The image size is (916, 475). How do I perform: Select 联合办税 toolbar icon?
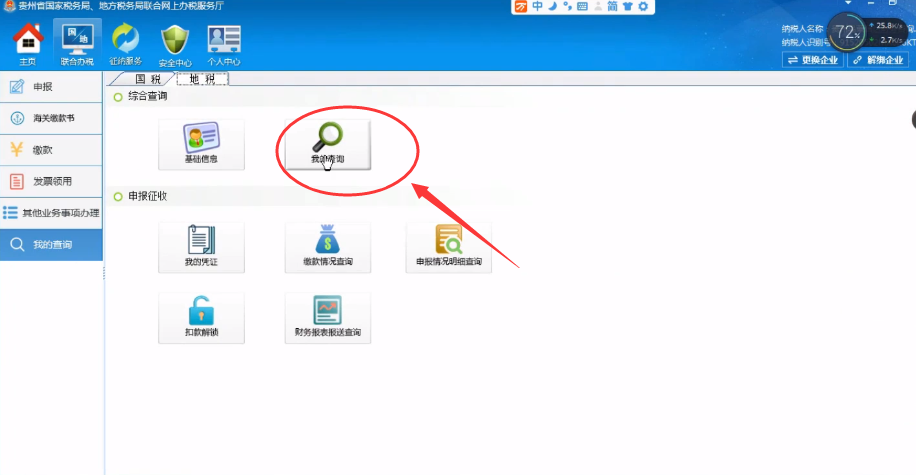coord(77,44)
